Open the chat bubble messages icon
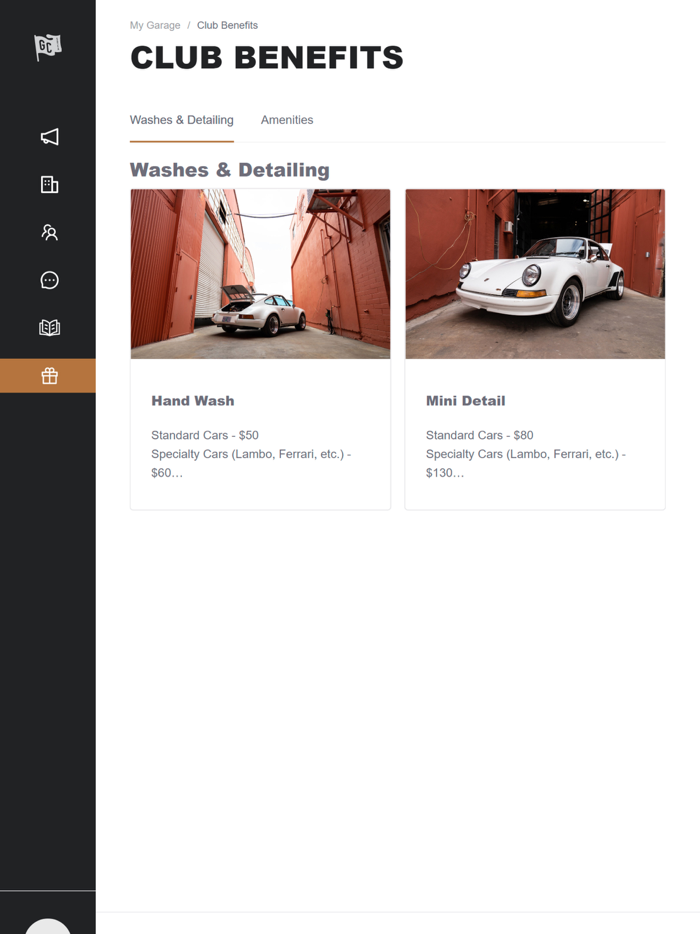 (49, 280)
